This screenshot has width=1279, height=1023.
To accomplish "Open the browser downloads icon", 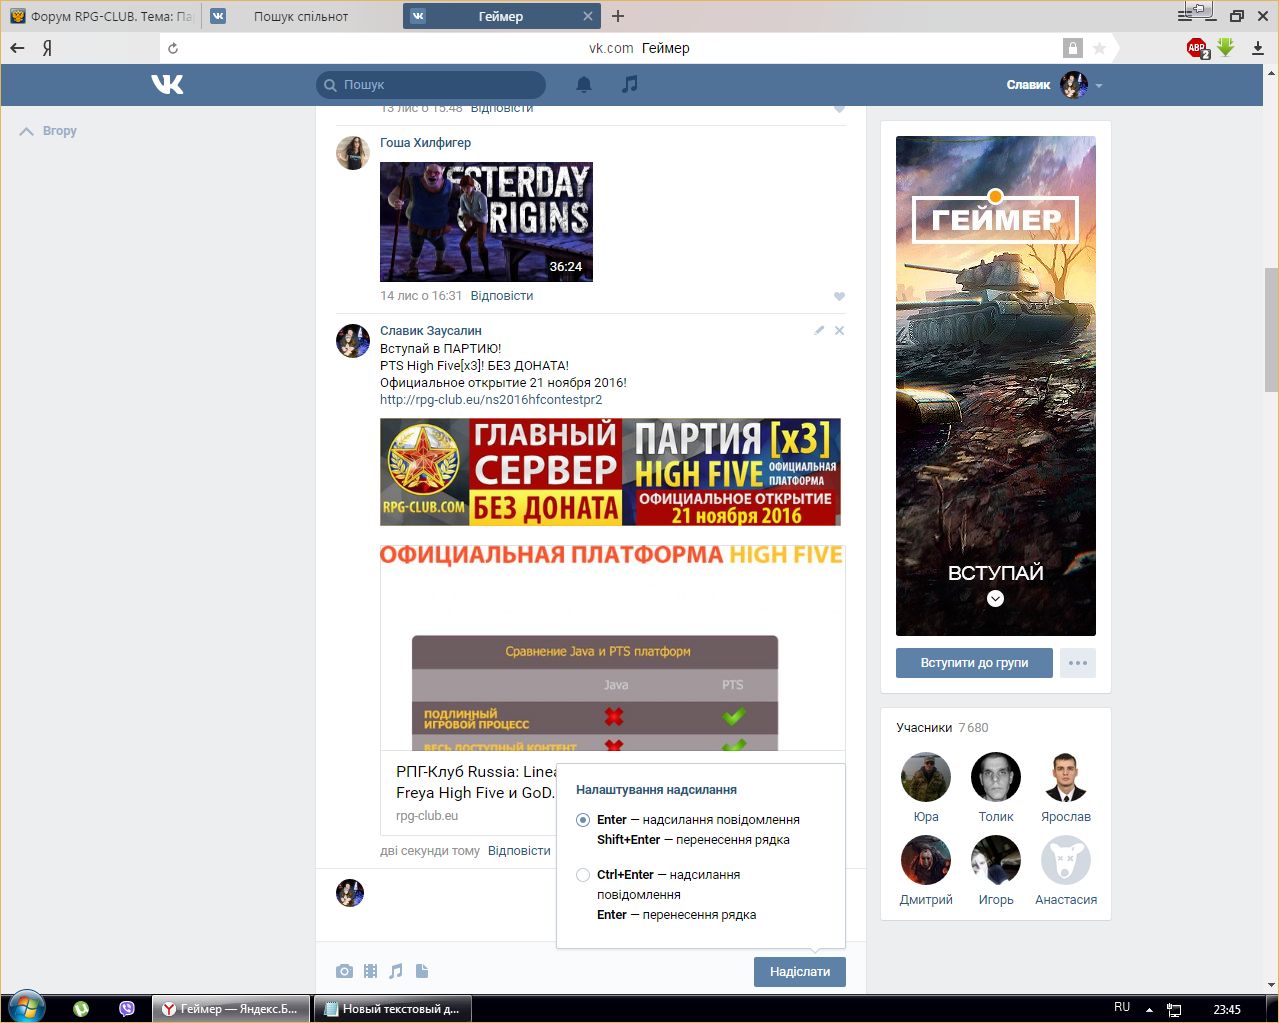I will pyautogui.click(x=1257, y=48).
